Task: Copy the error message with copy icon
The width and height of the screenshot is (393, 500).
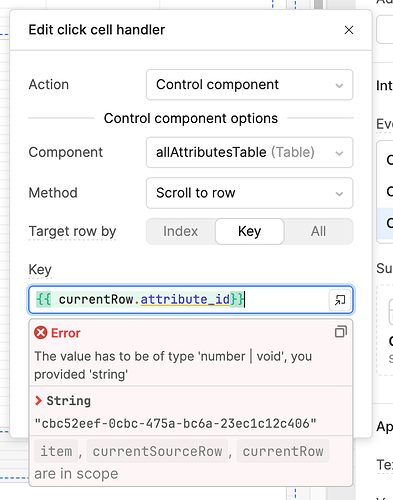Action: click(341, 332)
